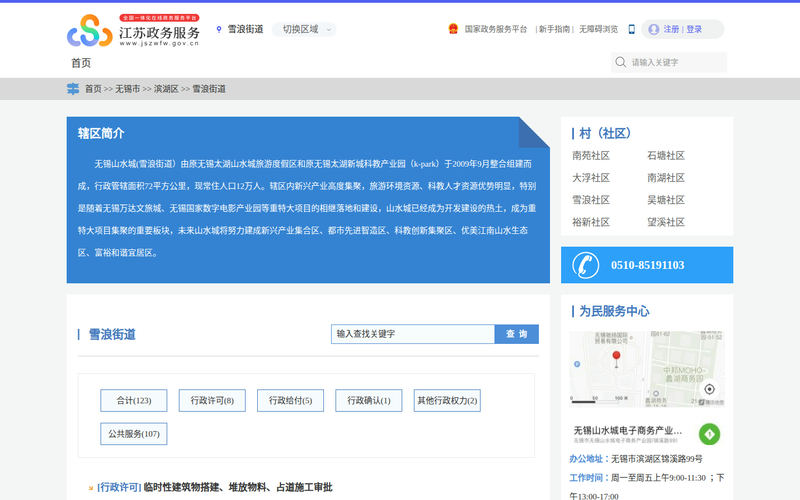Go to 首页 navigation tab

point(81,63)
